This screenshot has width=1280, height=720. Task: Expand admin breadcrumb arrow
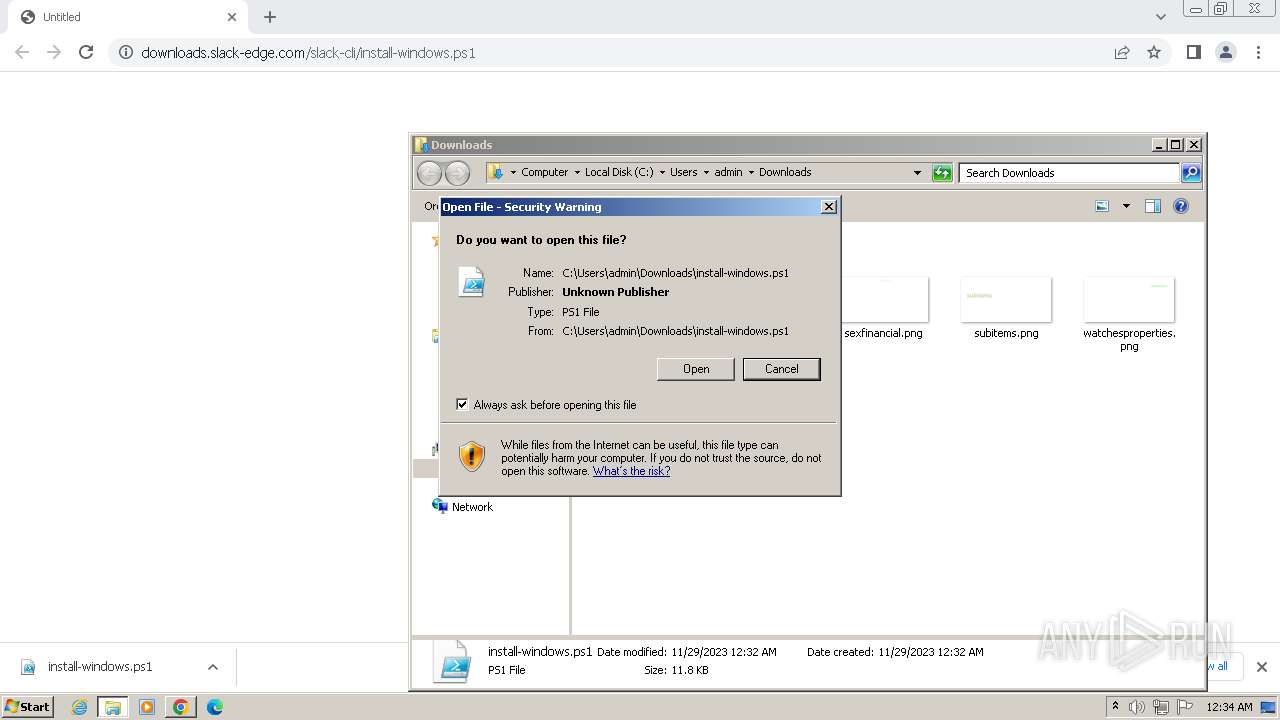[x=751, y=172]
